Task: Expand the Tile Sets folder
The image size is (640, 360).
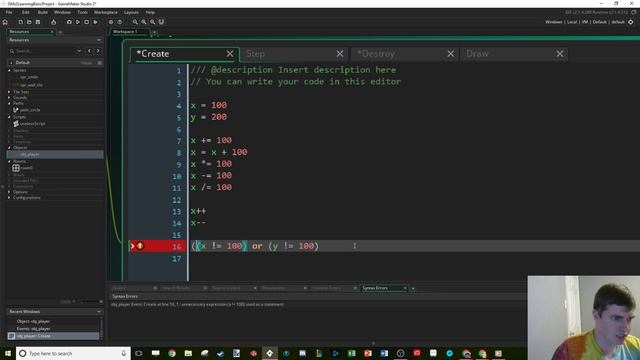Action: tap(9, 92)
